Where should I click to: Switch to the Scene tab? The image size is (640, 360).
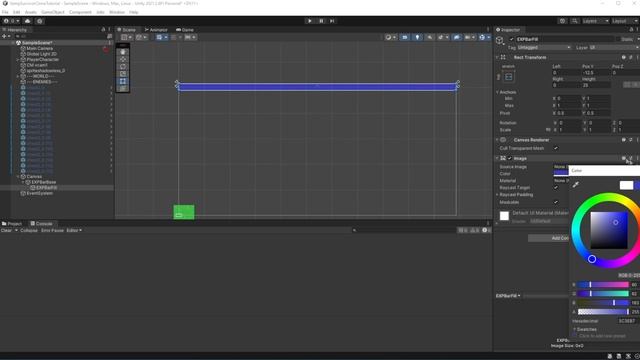(x=127, y=30)
